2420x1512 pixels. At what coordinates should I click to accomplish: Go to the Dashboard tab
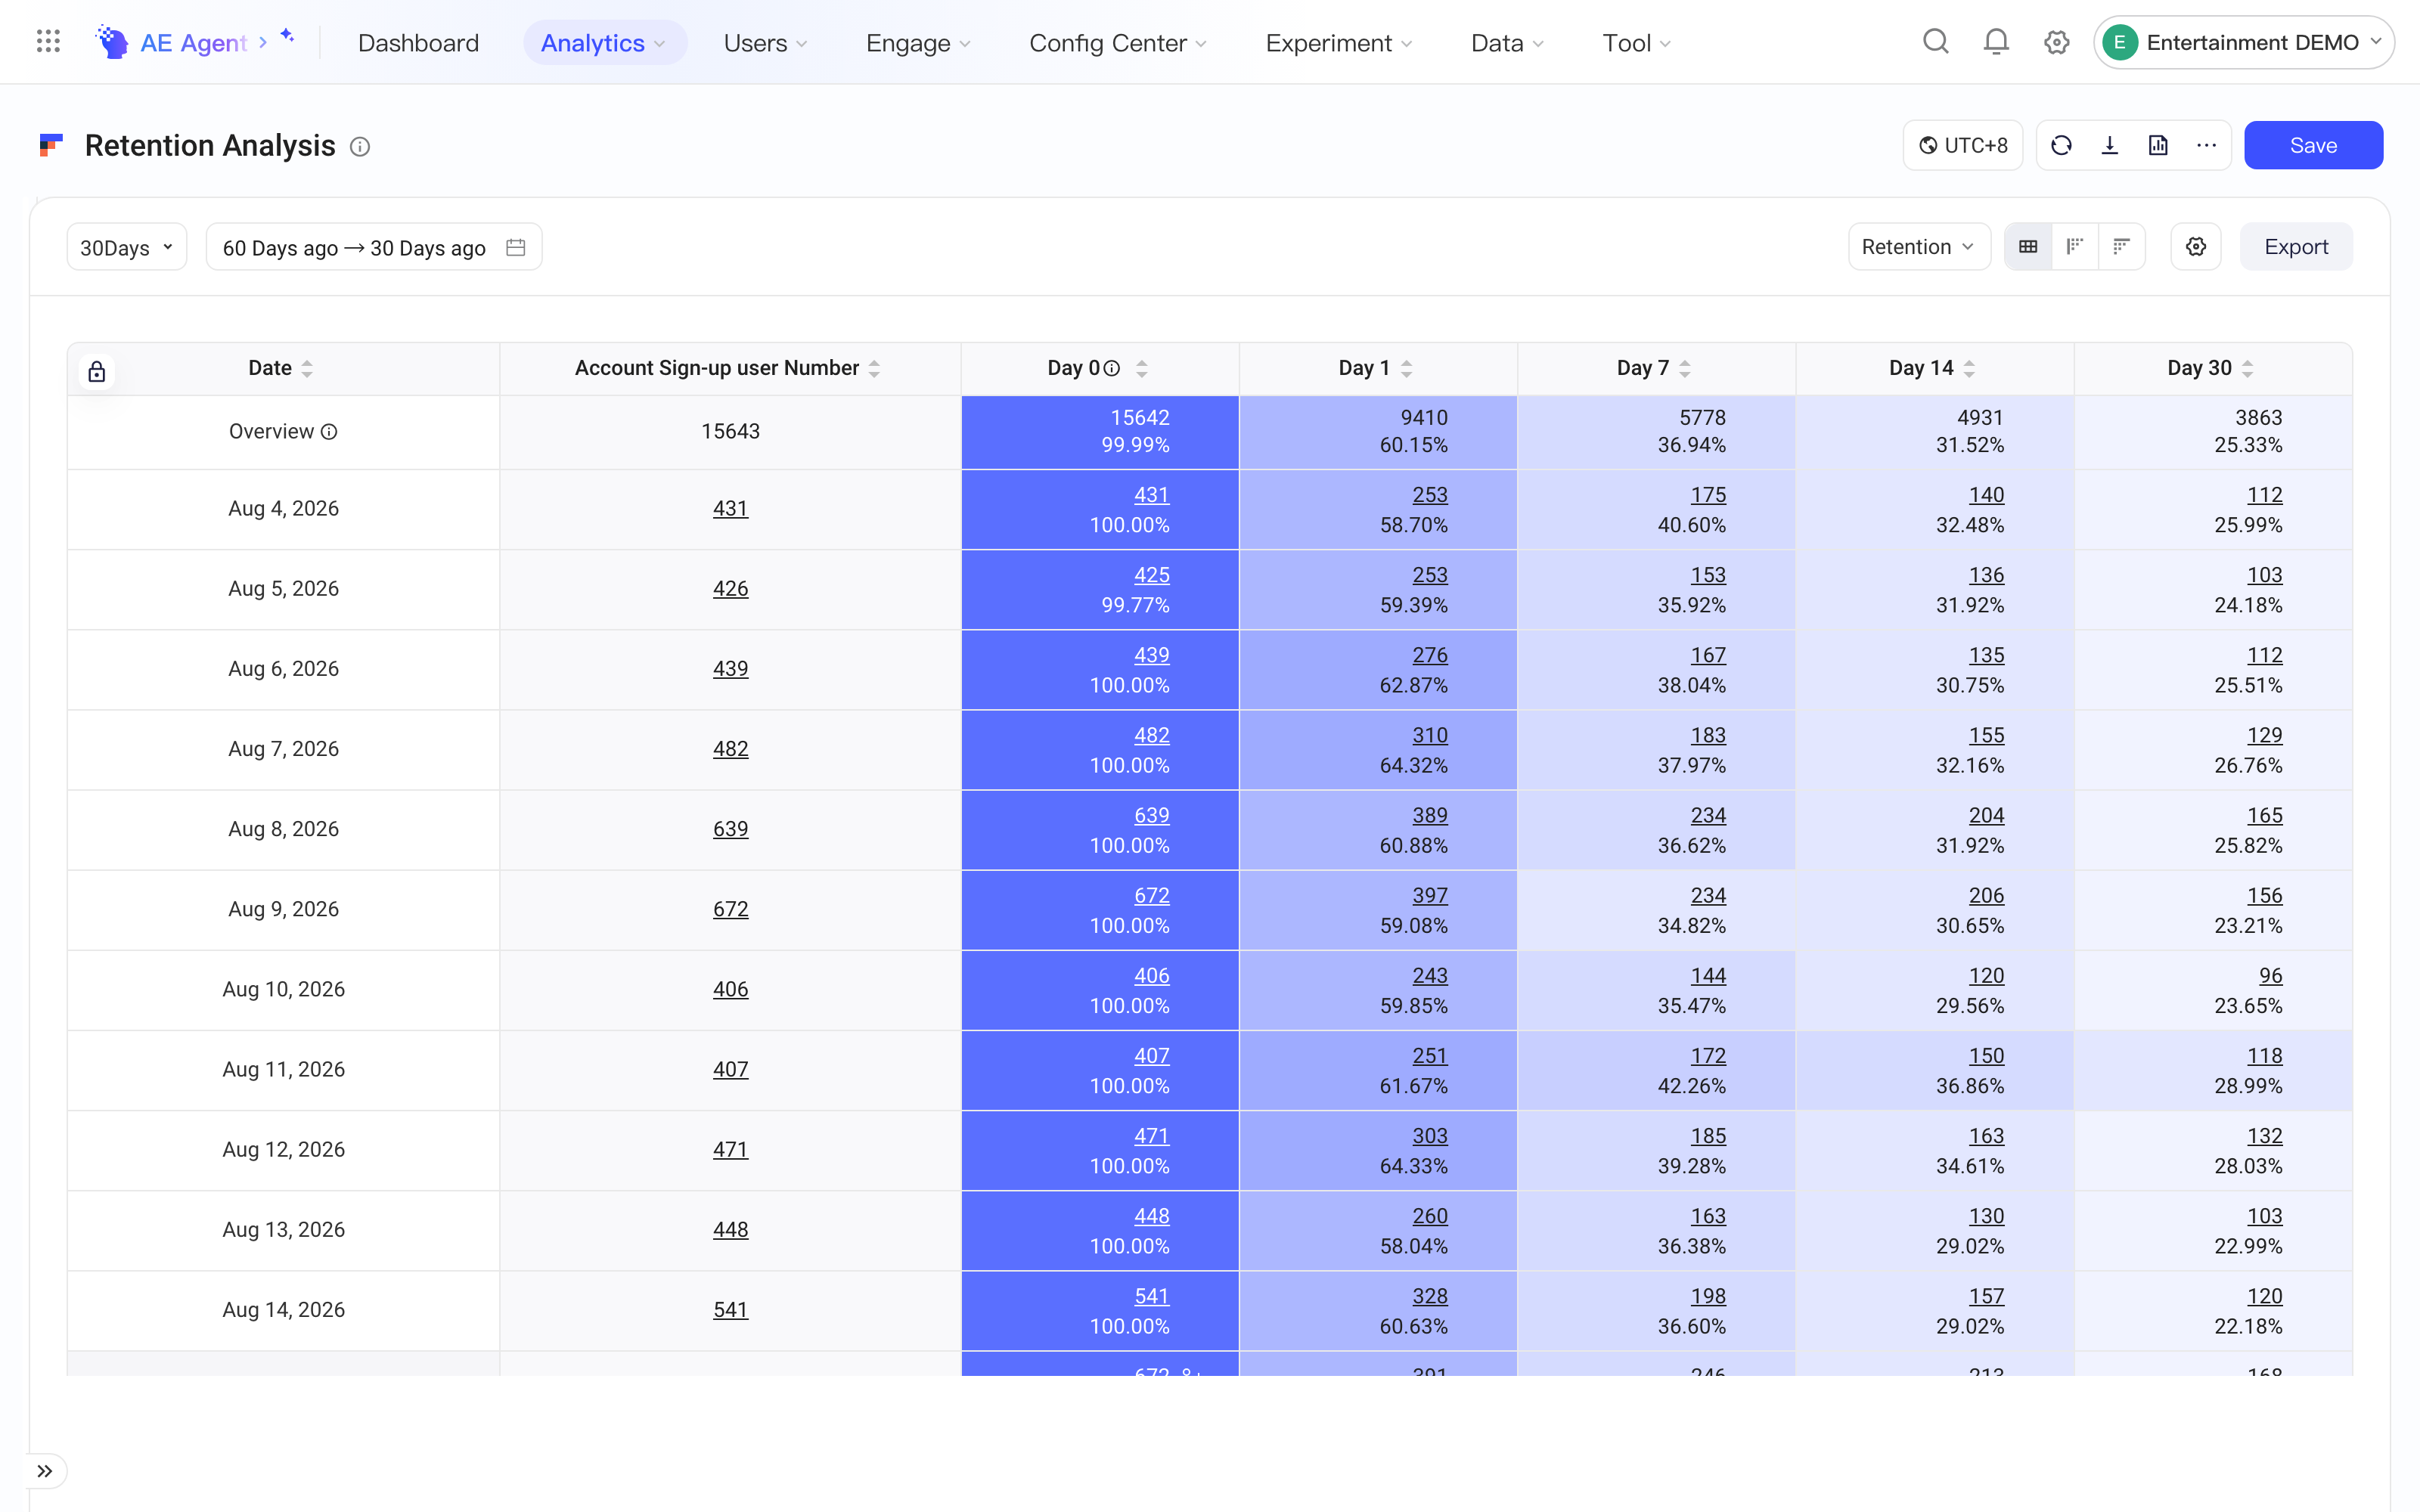pyautogui.click(x=418, y=43)
